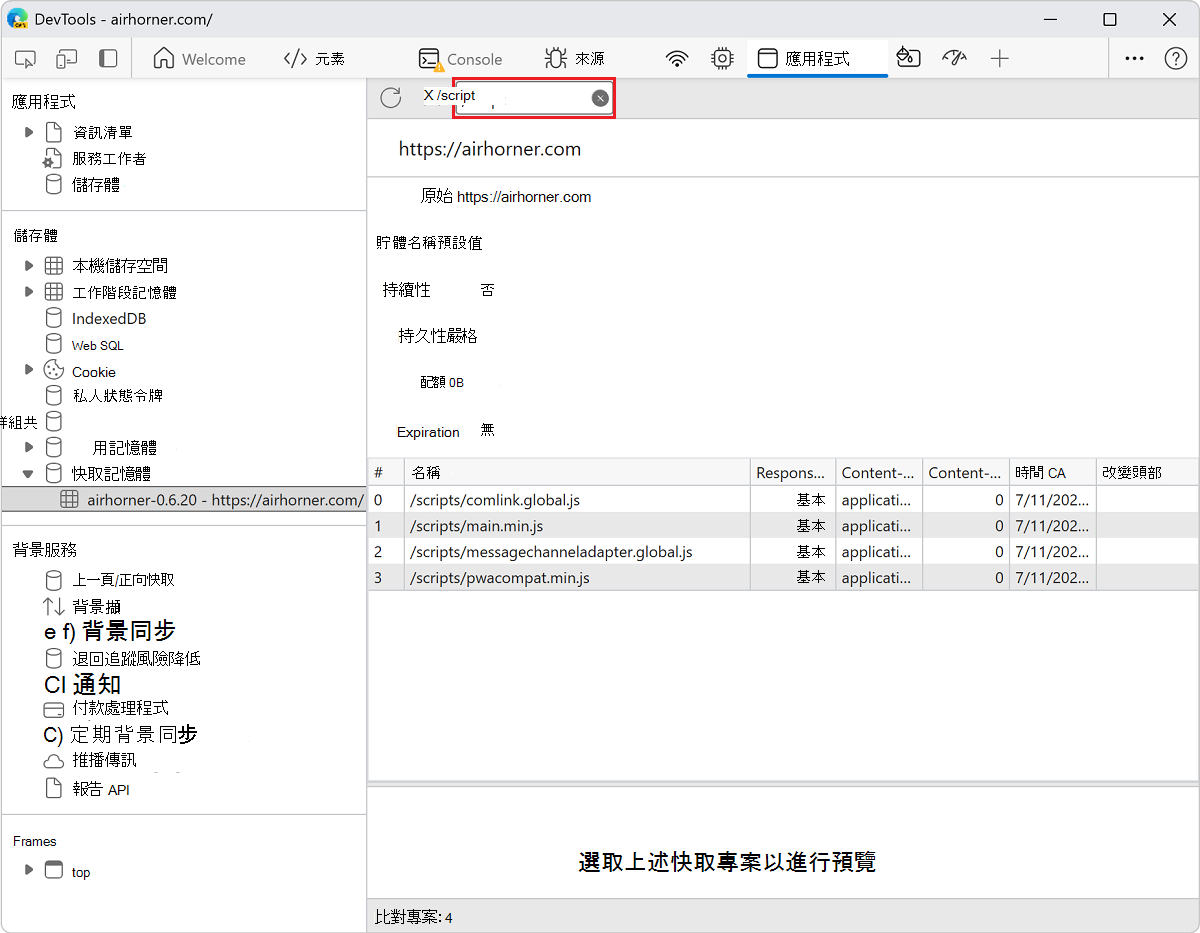Select 服務工作者 in the sidebar
Screen dimensions: 1200x933
pyautogui.click(x=109, y=158)
